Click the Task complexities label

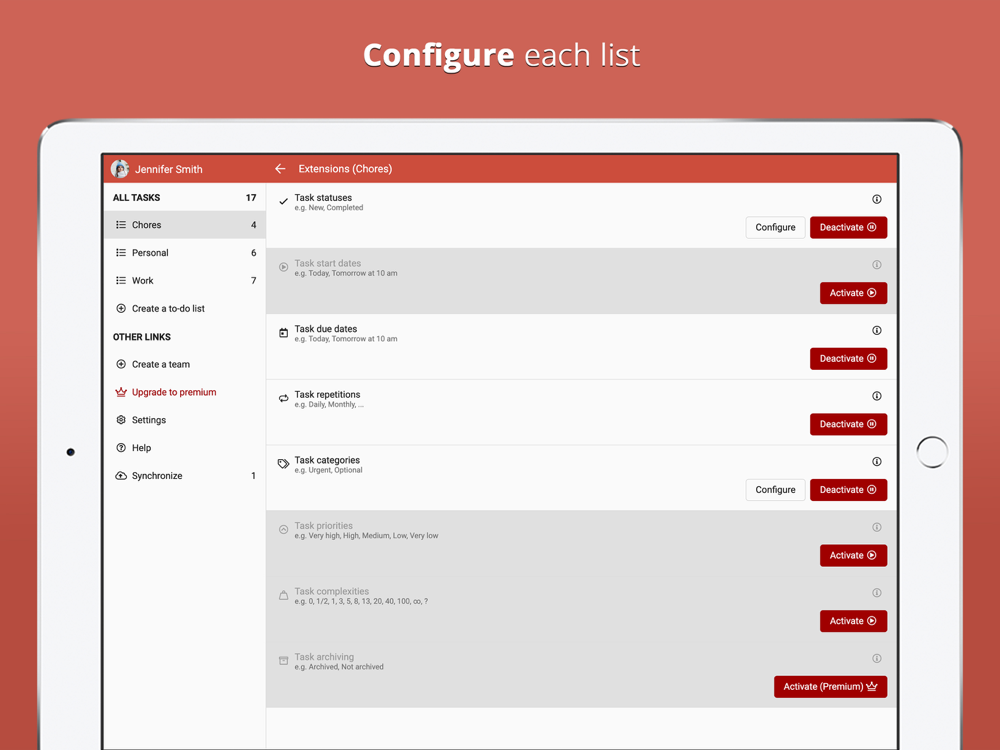coord(332,591)
